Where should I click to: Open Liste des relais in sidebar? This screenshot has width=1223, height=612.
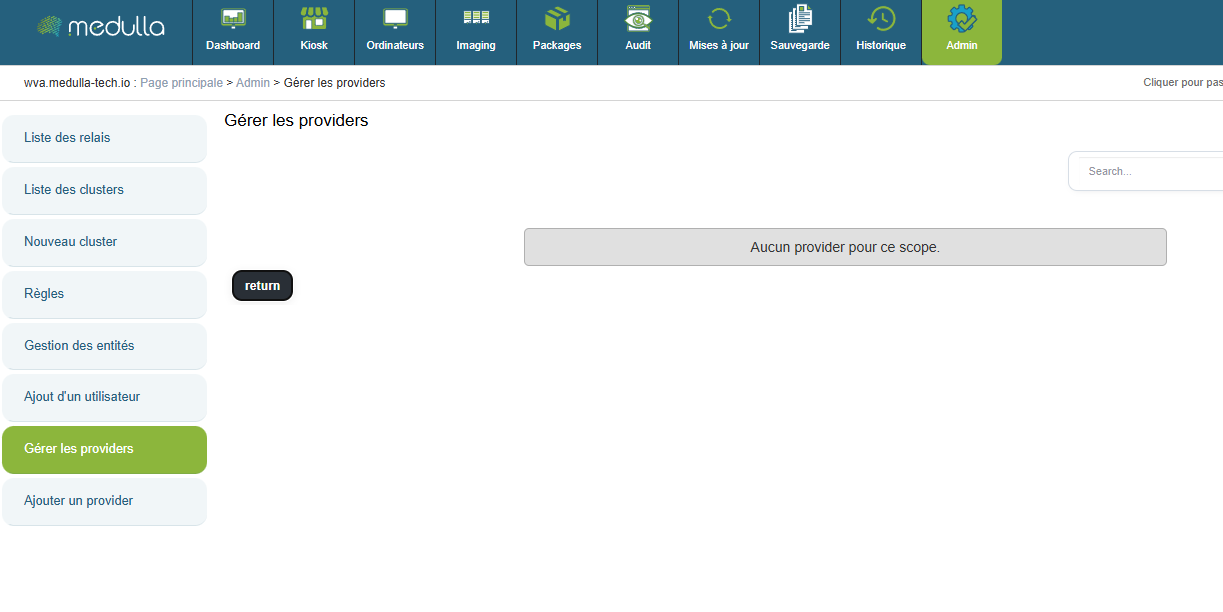[x=104, y=138]
